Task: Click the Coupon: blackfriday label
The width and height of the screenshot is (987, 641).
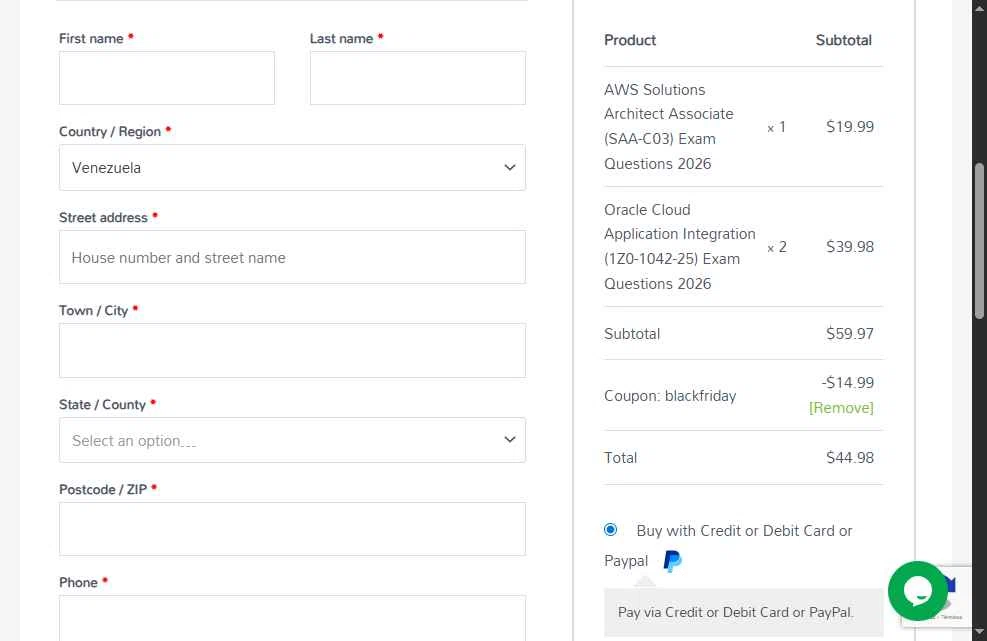Action: pyautogui.click(x=670, y=396)
